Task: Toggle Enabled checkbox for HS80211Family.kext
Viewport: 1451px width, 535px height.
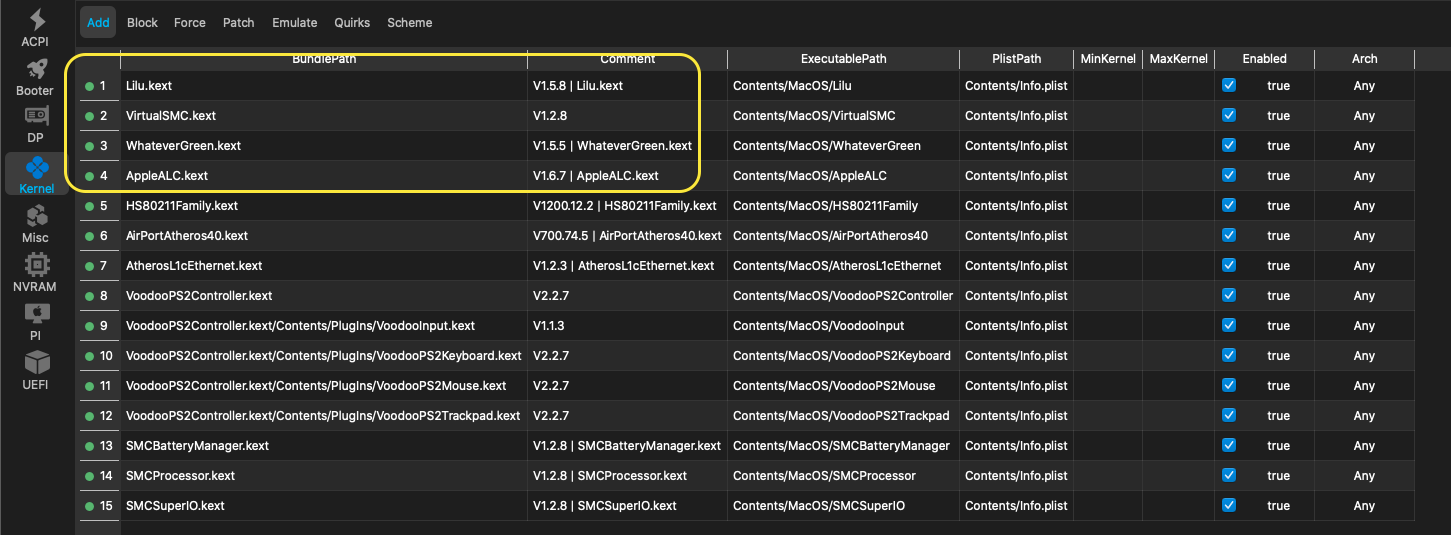Action: click(1229, 205)
